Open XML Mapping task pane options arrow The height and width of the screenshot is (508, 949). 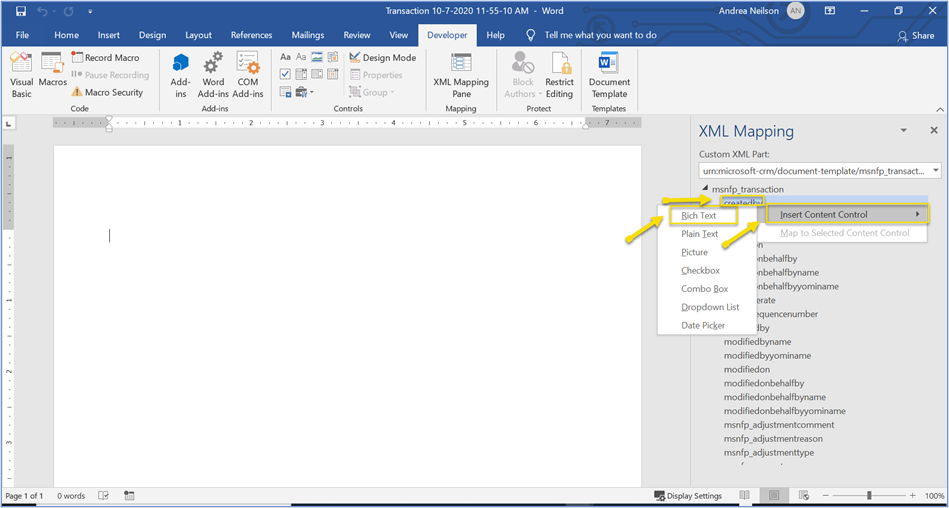[904, 131]
